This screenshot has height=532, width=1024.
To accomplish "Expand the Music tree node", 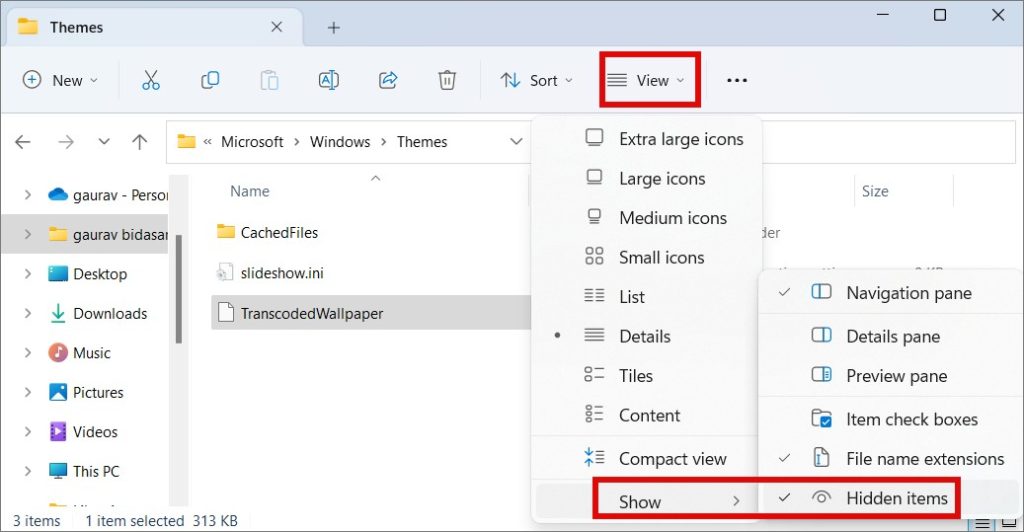I will pyautogui.click(x=27, y=353).
